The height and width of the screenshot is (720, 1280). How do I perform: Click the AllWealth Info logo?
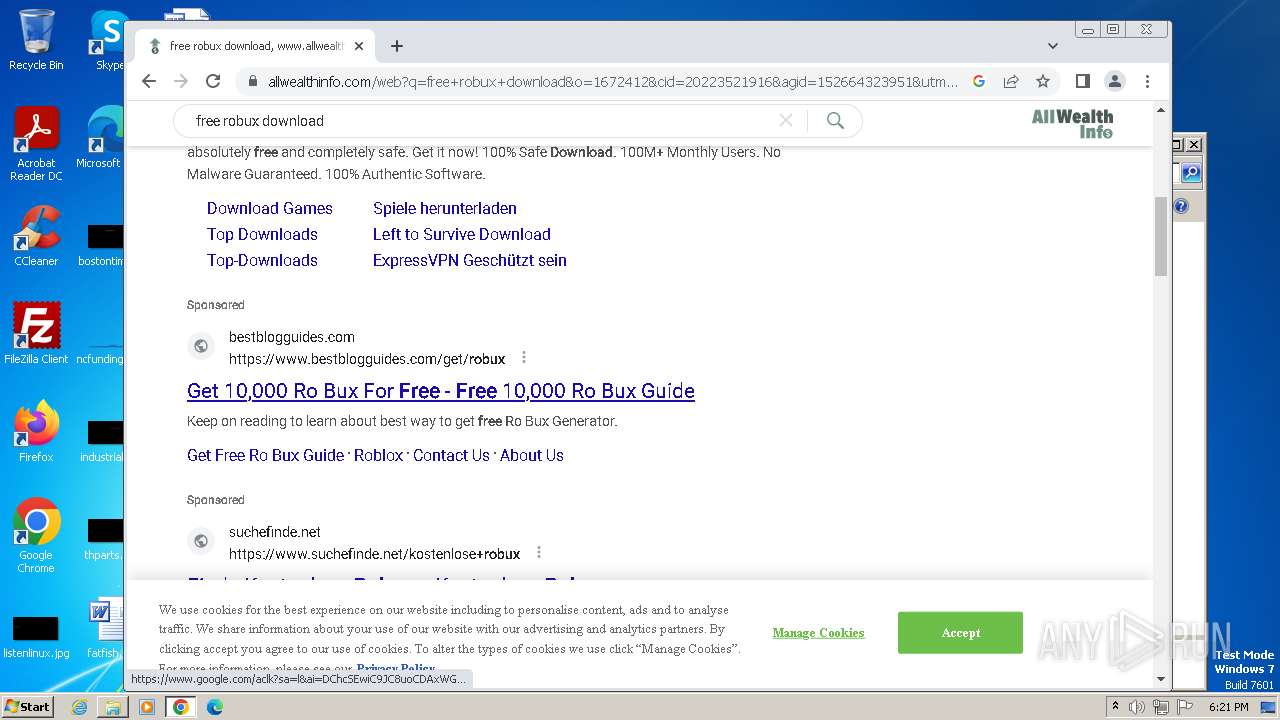1072,123
